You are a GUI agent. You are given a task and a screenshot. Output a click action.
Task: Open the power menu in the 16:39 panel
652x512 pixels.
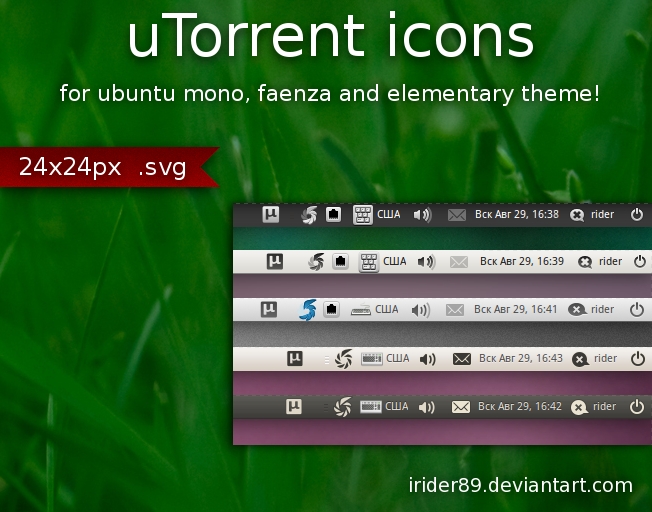pos(640,262)
